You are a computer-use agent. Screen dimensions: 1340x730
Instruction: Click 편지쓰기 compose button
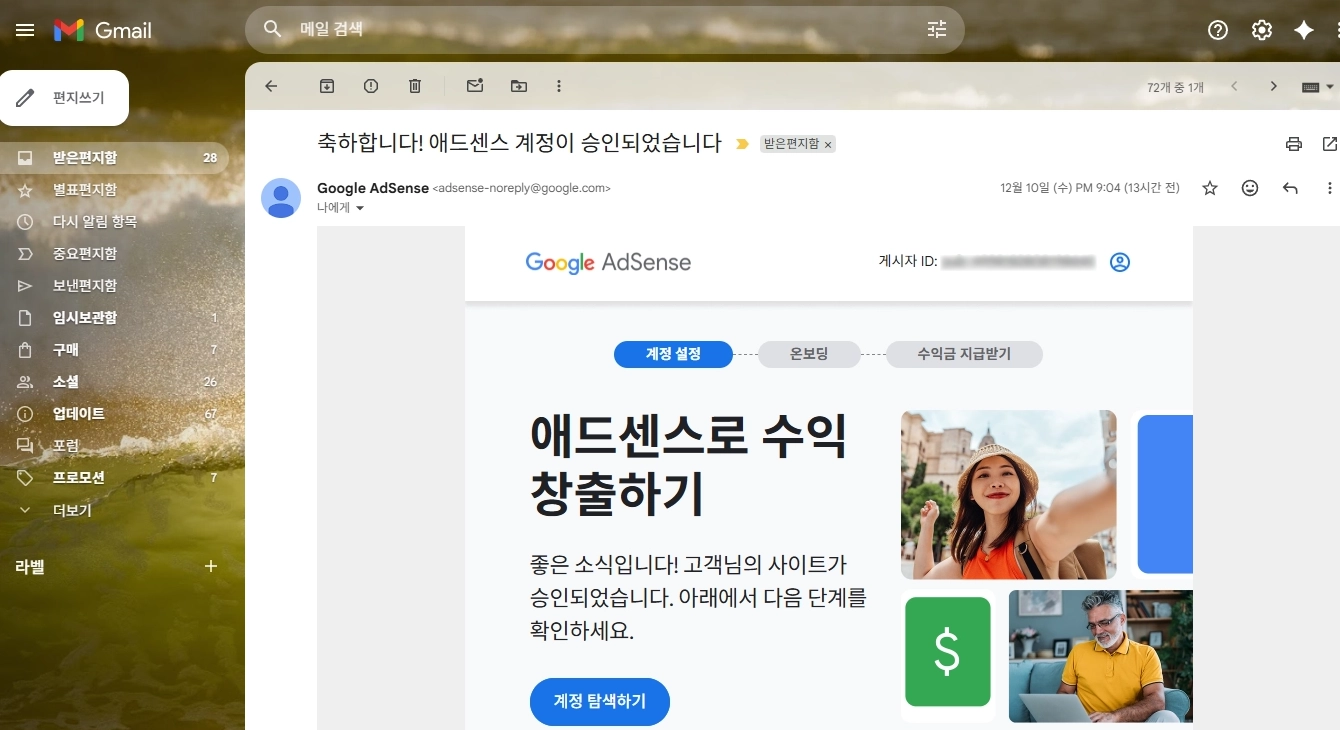[64, 98]
